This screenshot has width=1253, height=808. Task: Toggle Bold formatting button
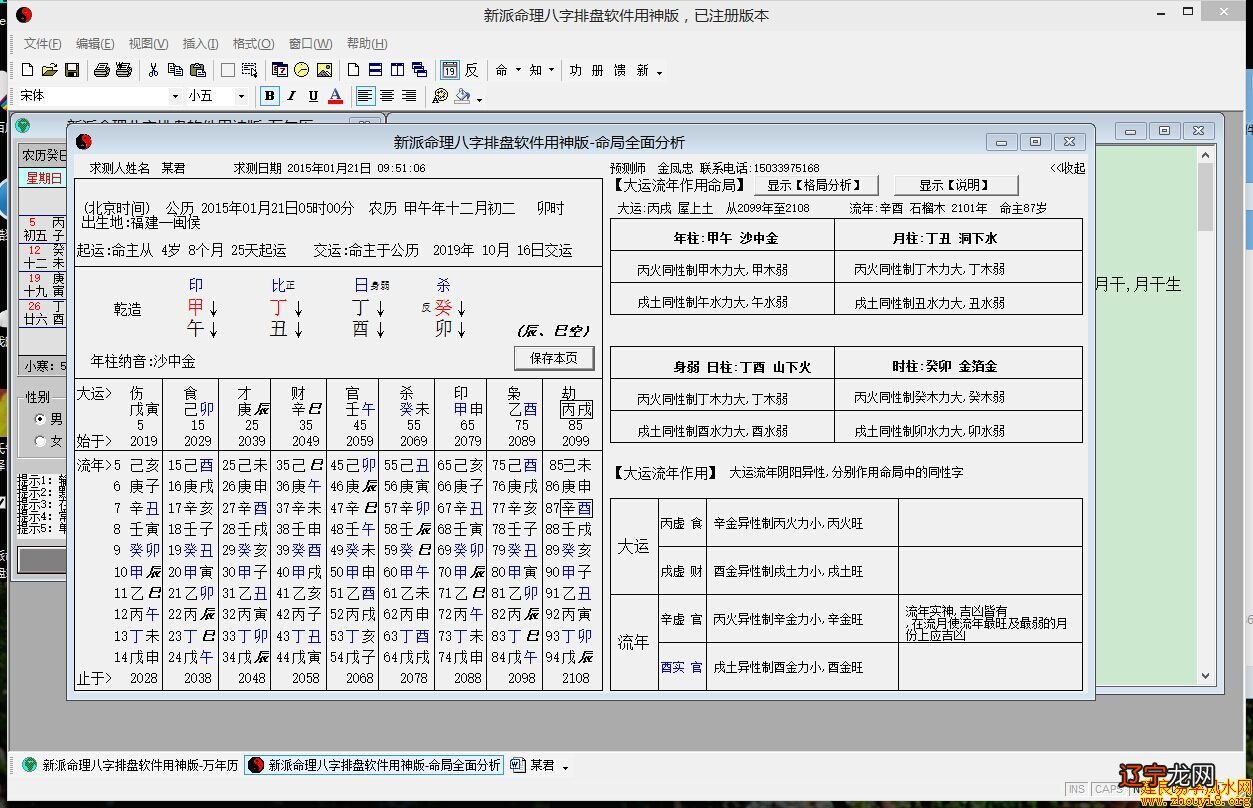pos(269,96)
